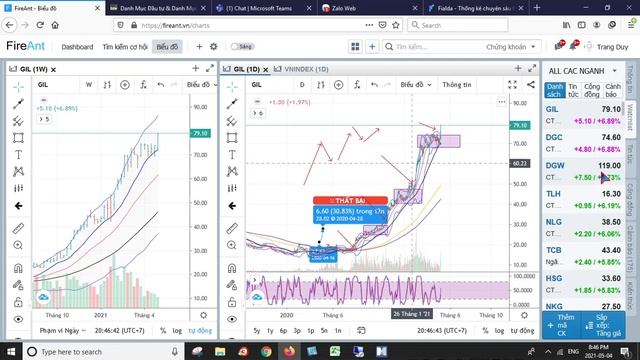
Task: Open W interval selector in left chart
Action: (x=89, y=84)
